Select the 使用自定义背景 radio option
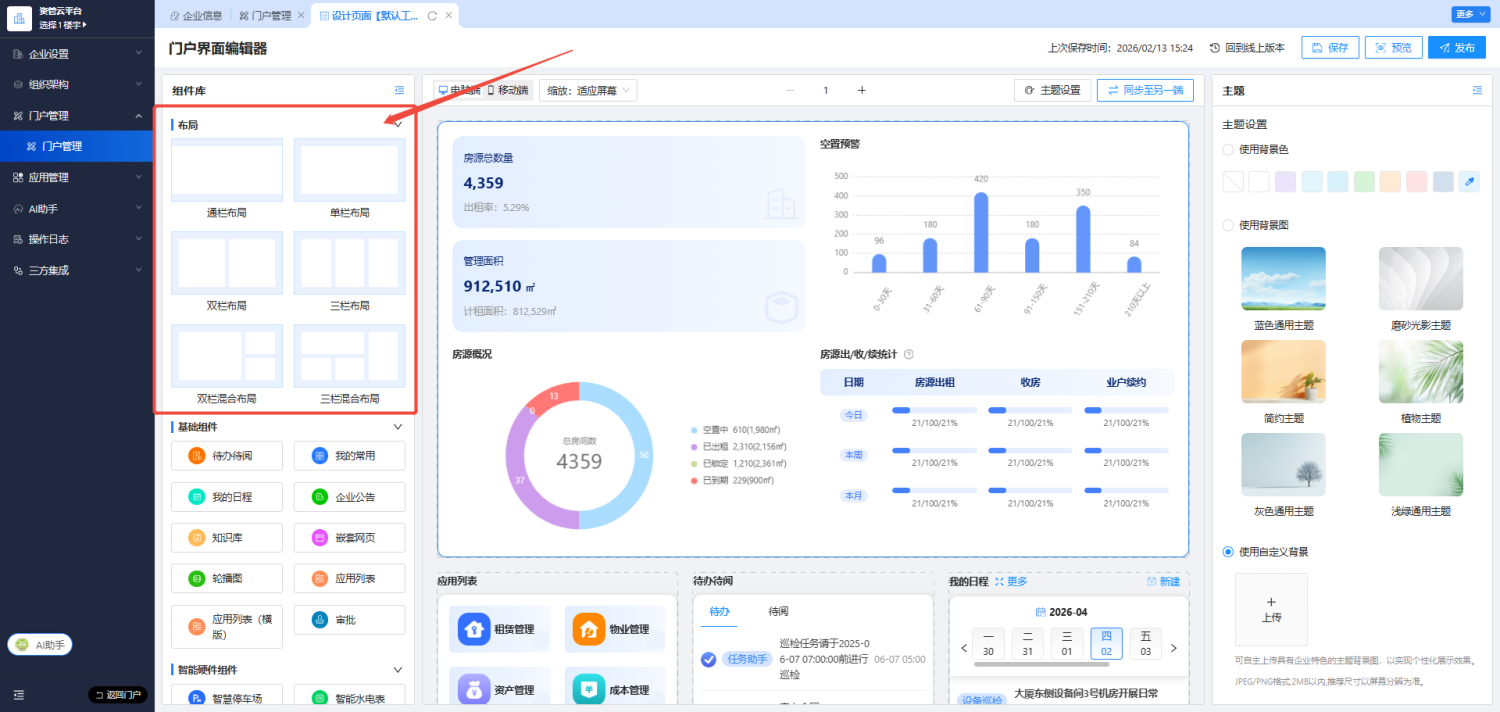 (1228, 551)
